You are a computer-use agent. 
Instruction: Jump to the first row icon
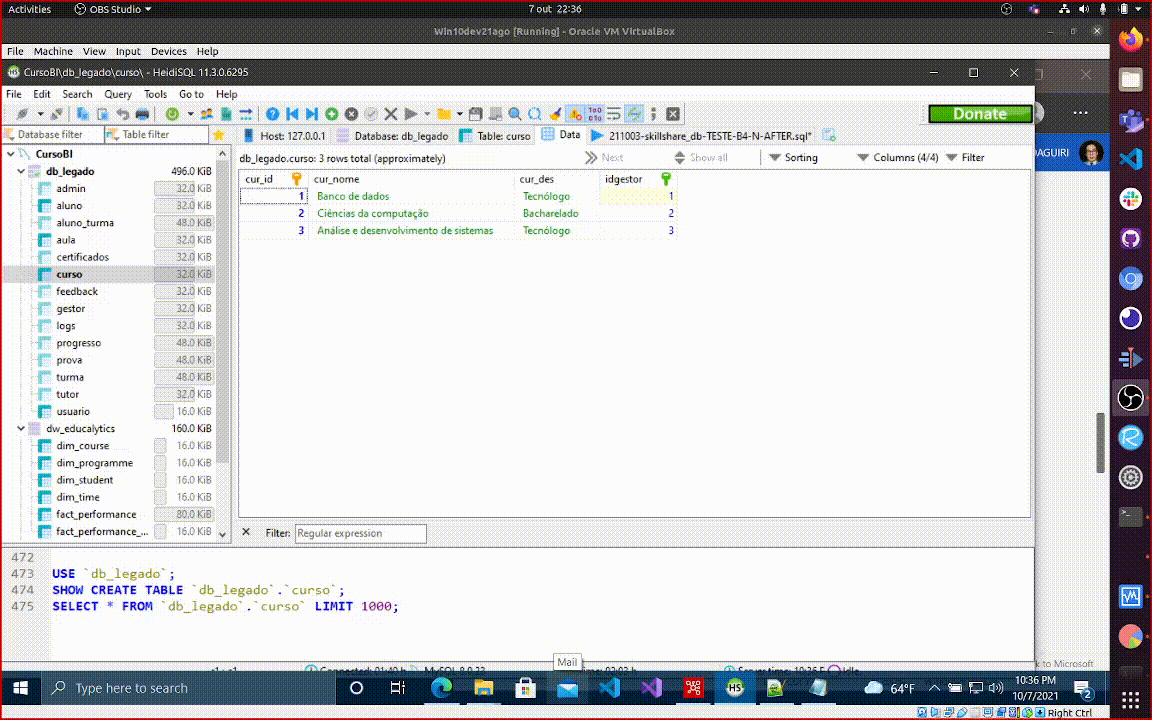coord(292,114)
